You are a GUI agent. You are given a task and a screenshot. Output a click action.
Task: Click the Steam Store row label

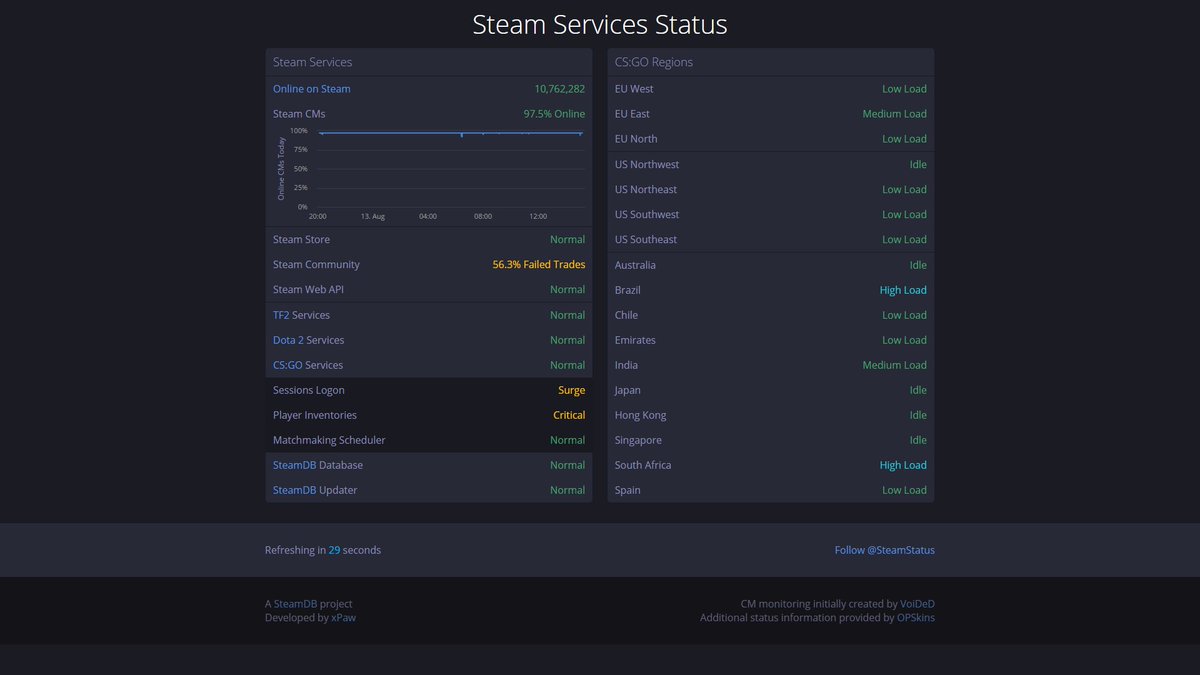point(301,240)
